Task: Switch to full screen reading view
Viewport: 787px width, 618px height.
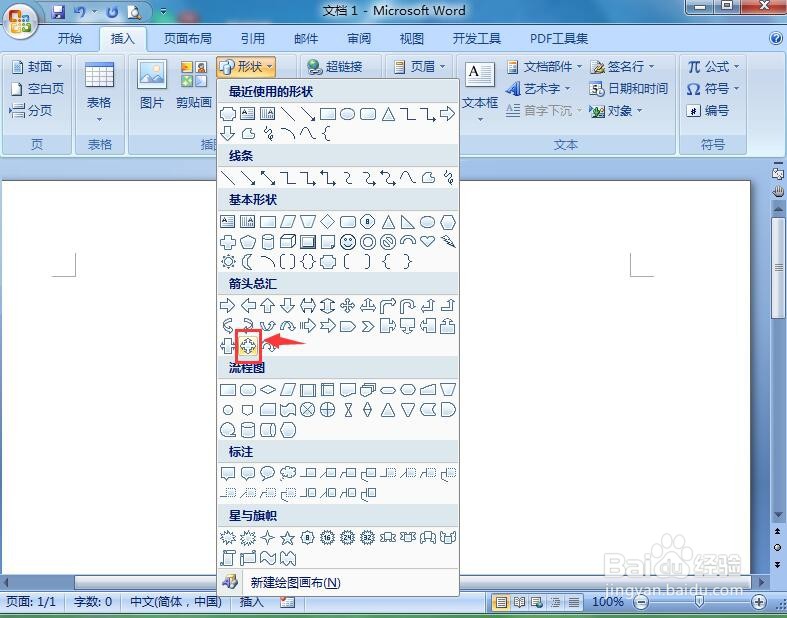Action: (x=518, y=602)
